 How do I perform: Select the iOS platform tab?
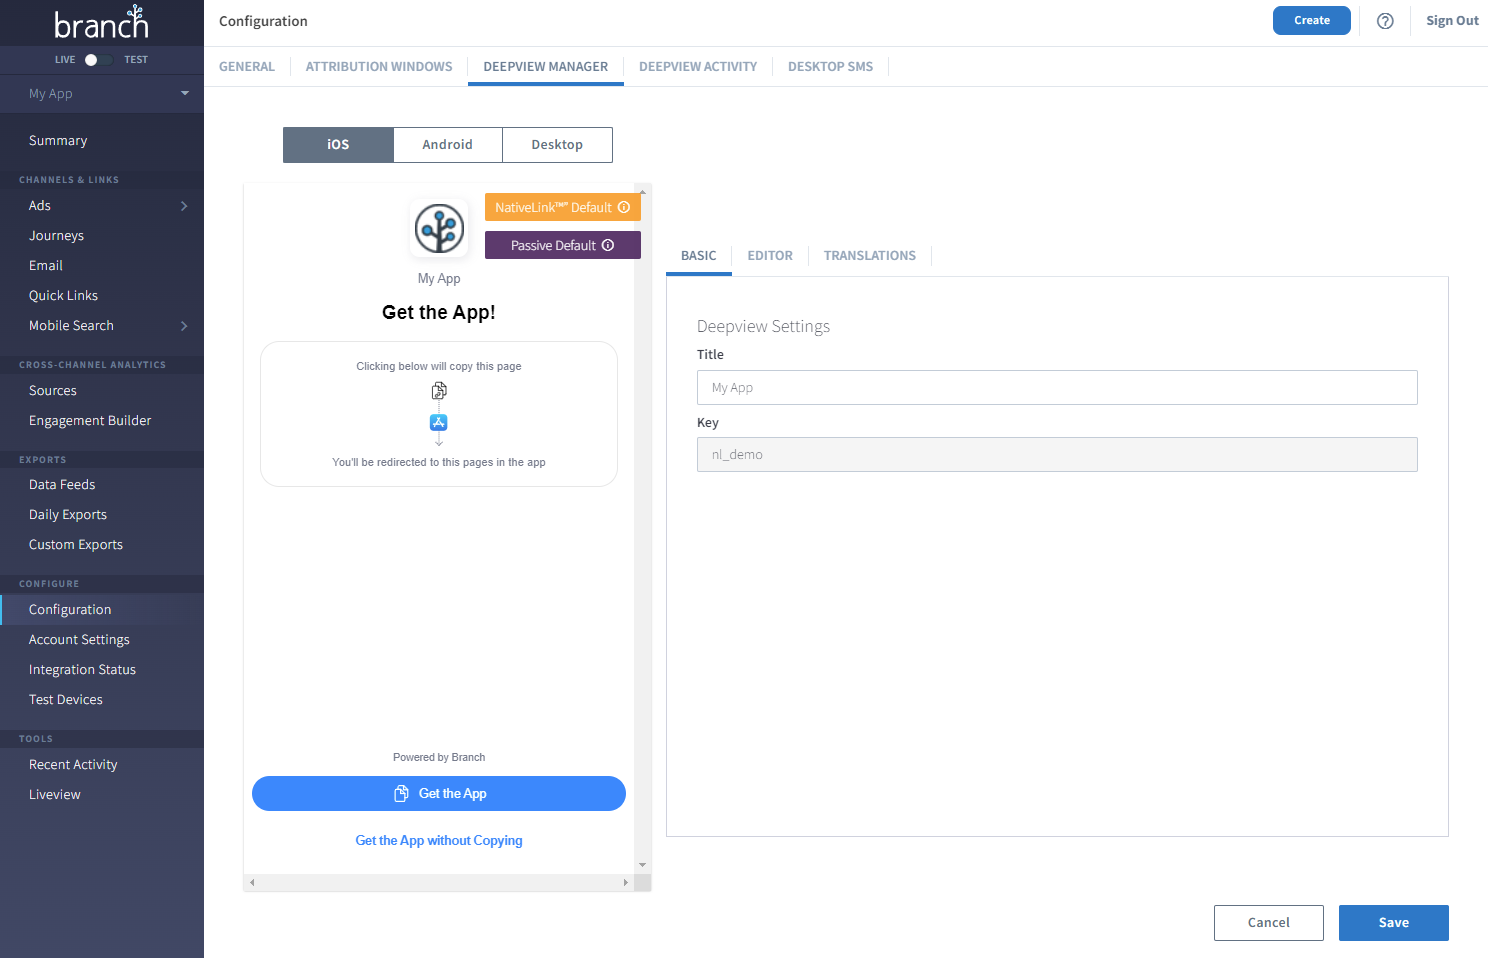pos(338,145)
